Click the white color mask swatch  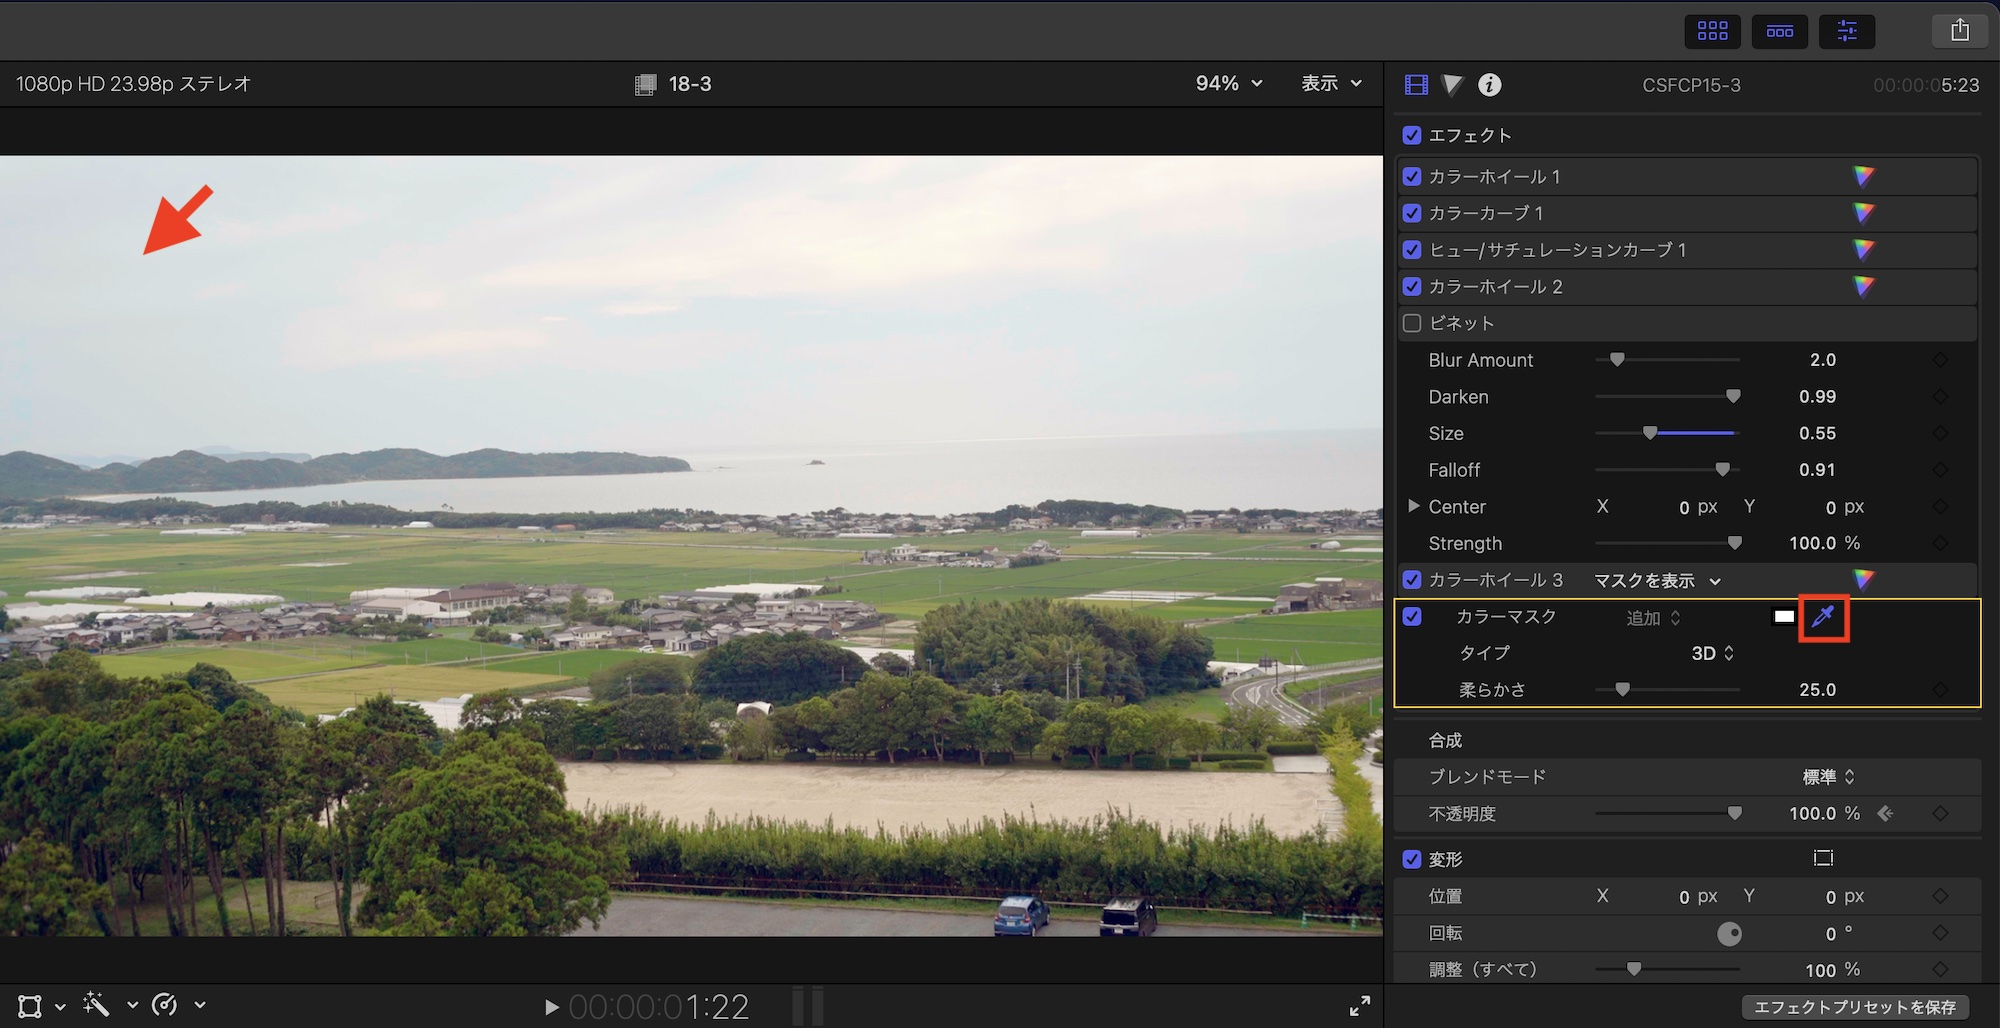tap(1784, 617)
